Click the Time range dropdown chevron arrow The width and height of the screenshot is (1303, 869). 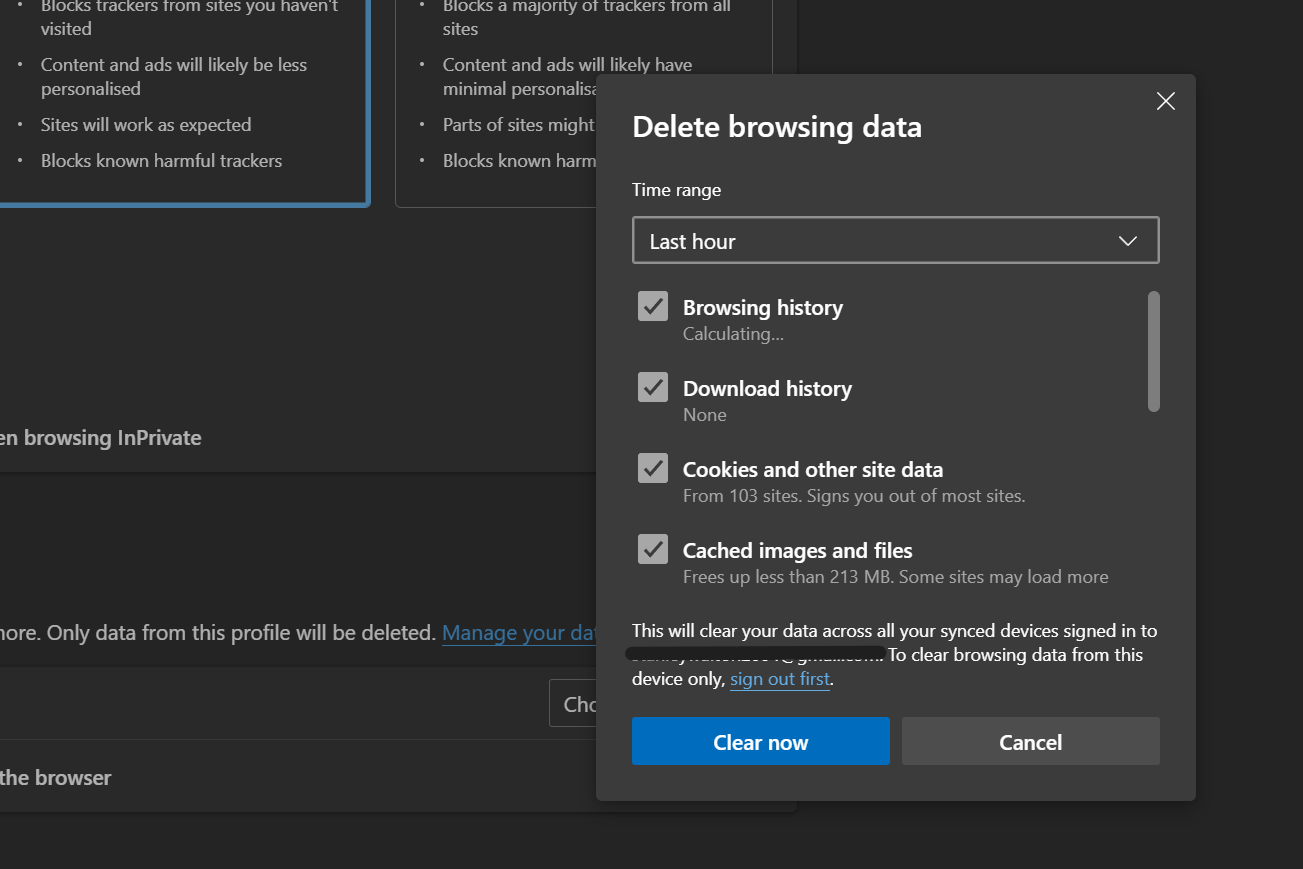[1127, 241]
